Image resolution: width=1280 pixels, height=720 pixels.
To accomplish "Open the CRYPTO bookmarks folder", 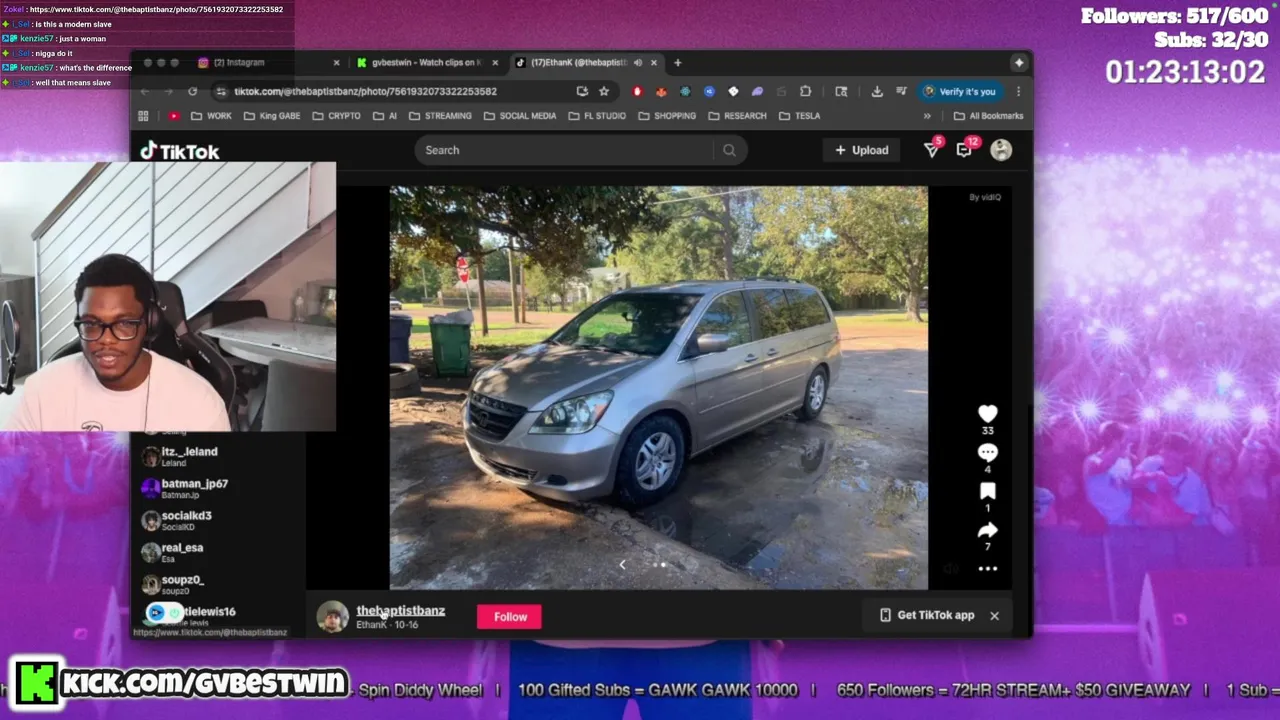I will [x=336, y=116].
